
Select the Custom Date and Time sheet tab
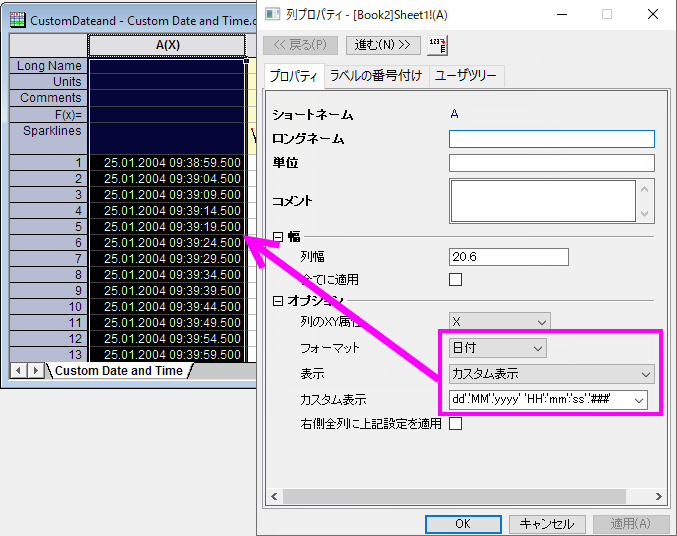point(119,371)
